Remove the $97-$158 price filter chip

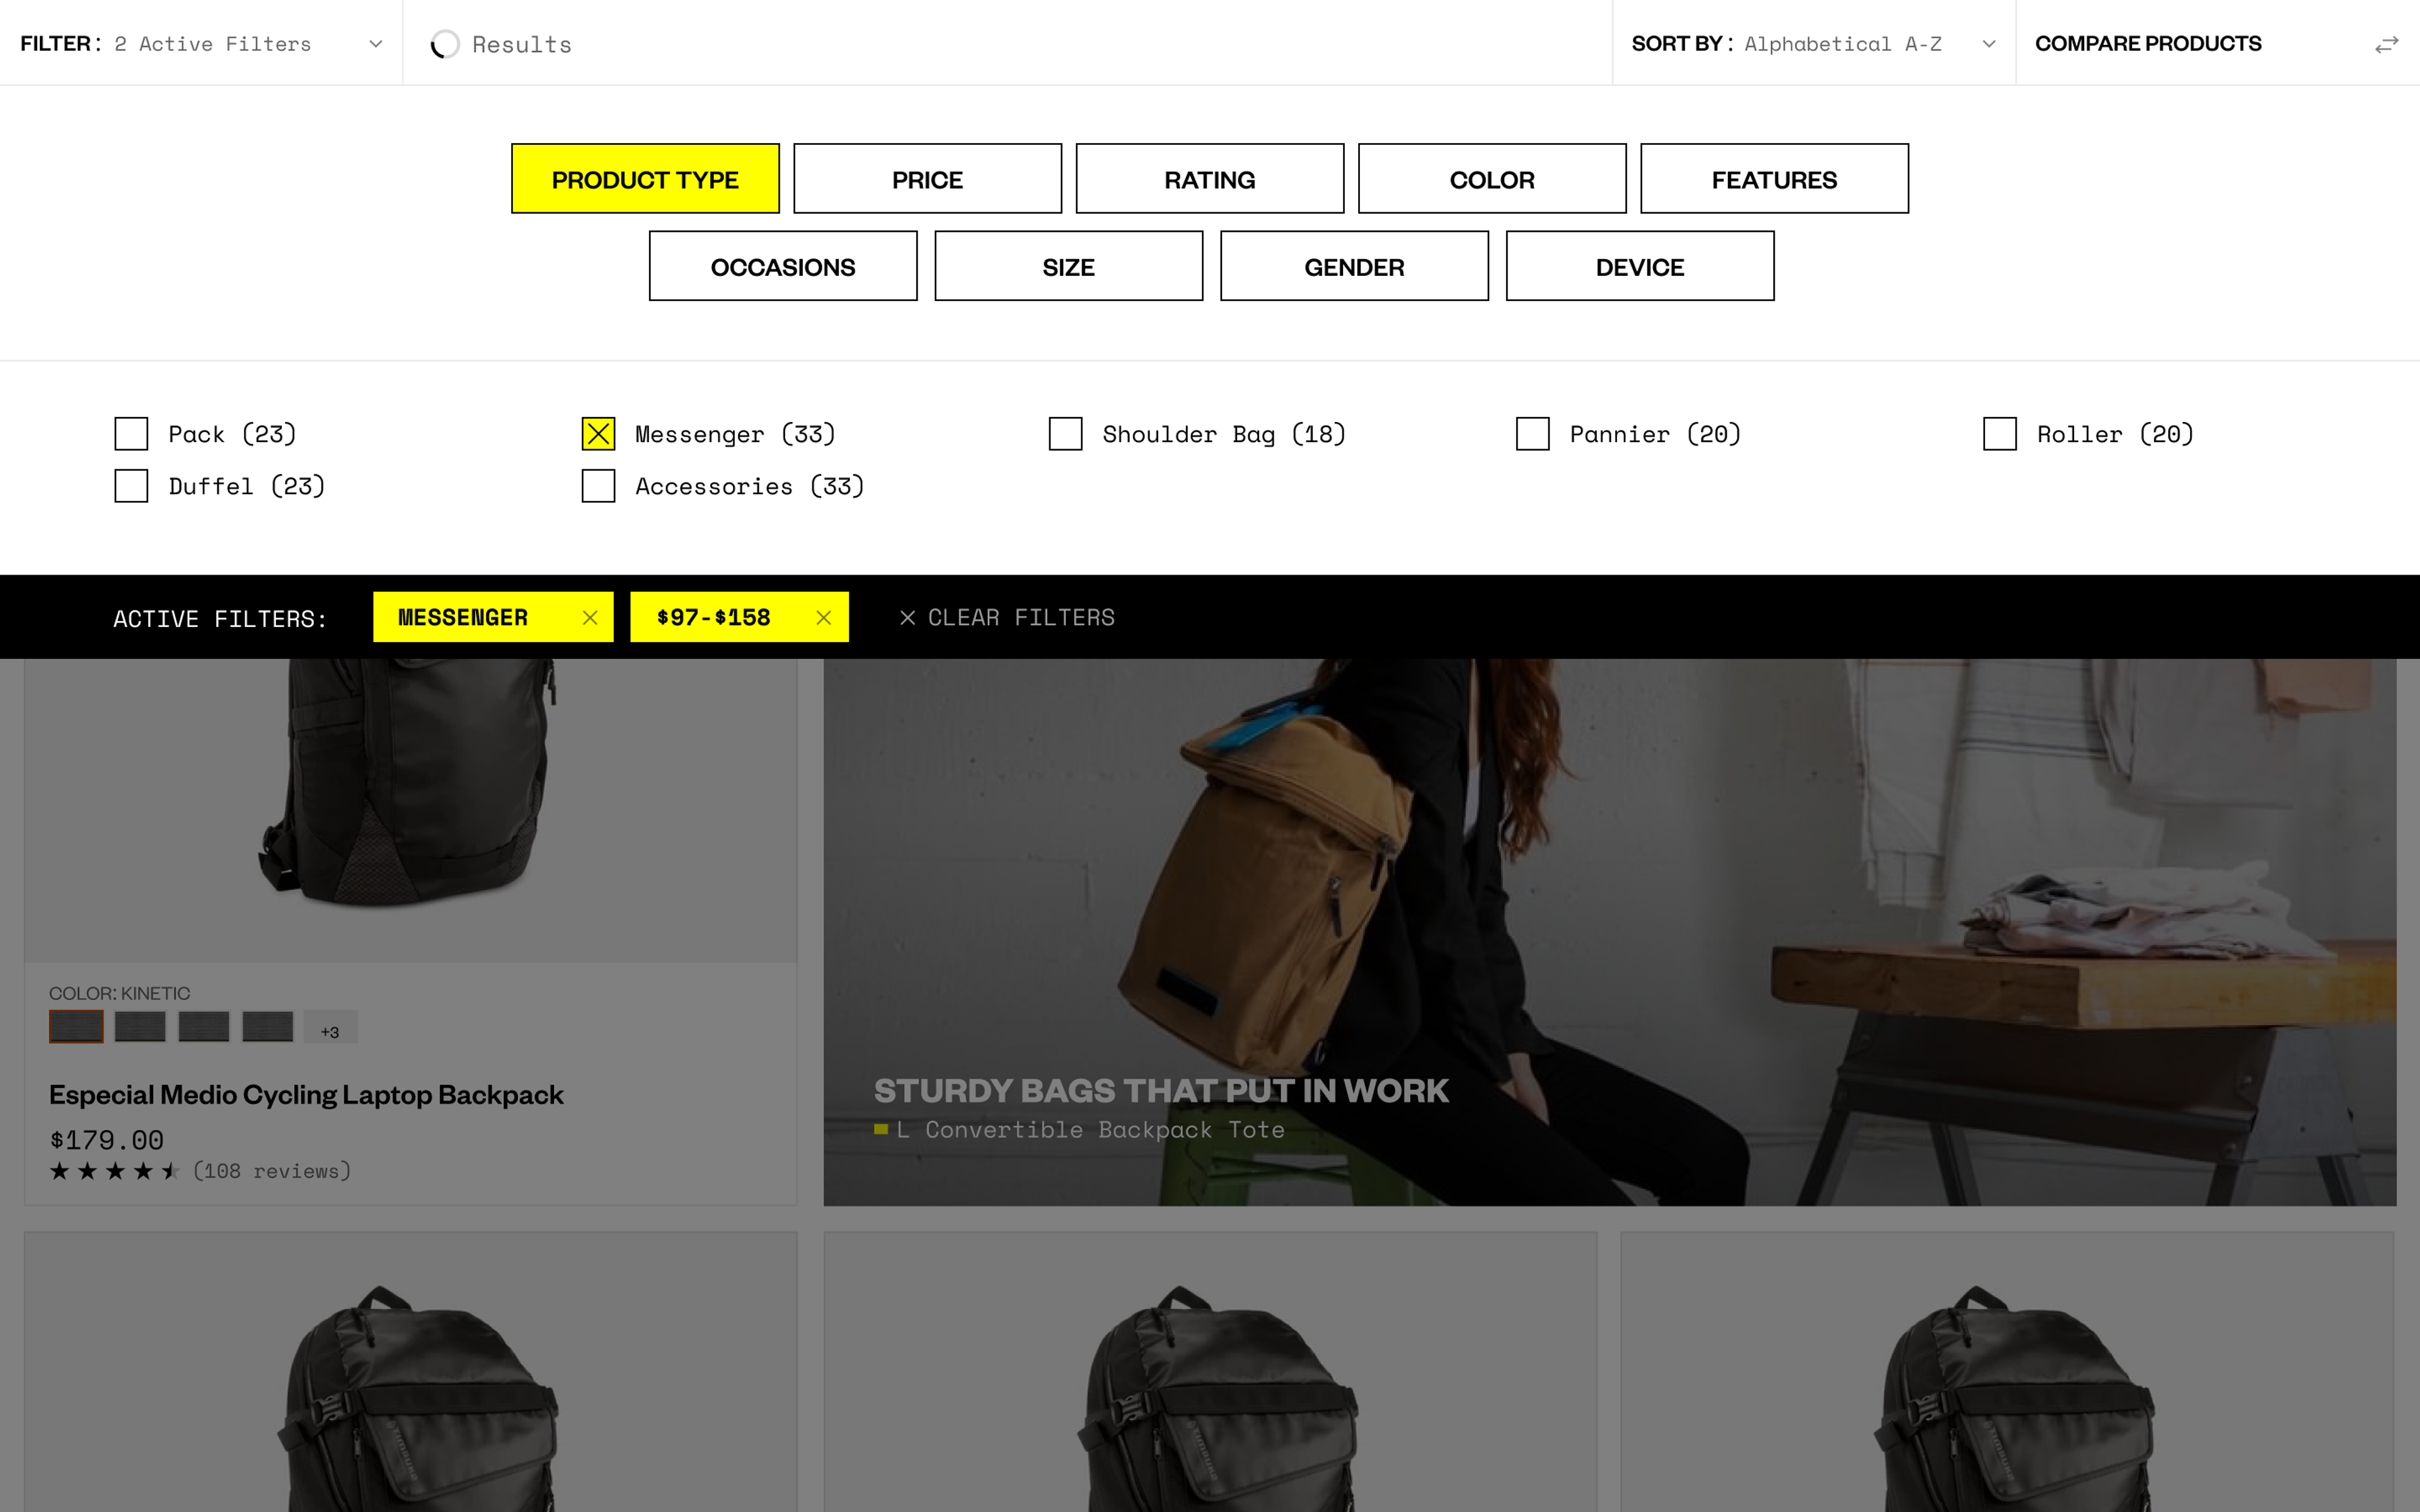pyautogui.click(x=823, y=618)
